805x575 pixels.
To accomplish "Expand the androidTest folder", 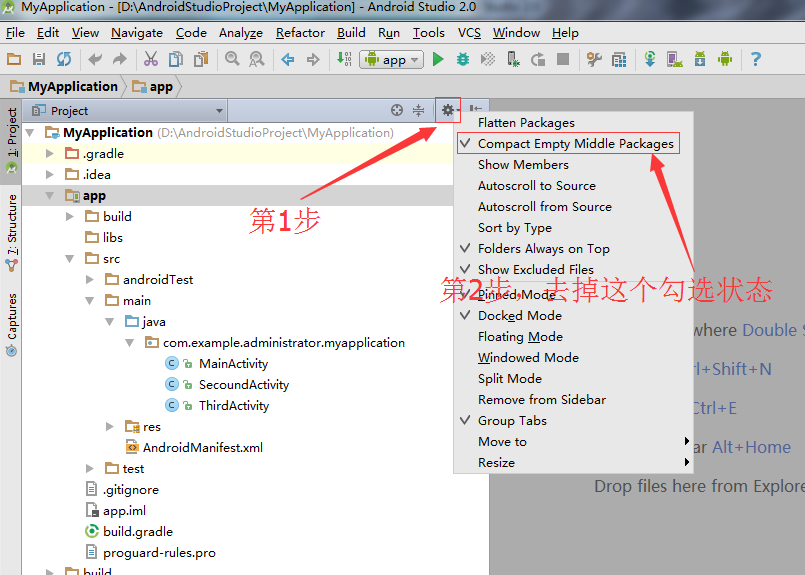I will (x=90, y=280).
